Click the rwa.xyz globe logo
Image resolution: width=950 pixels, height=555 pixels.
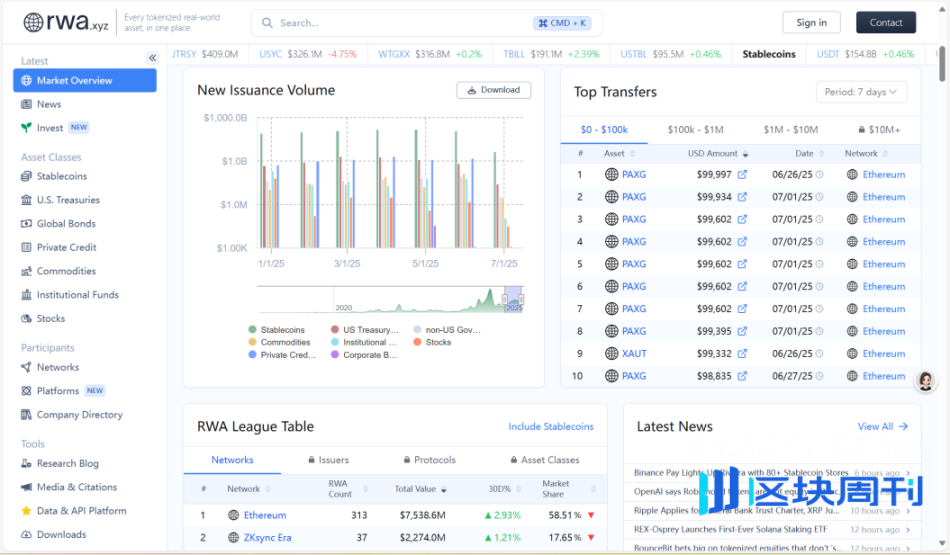[x=33, y=22]
